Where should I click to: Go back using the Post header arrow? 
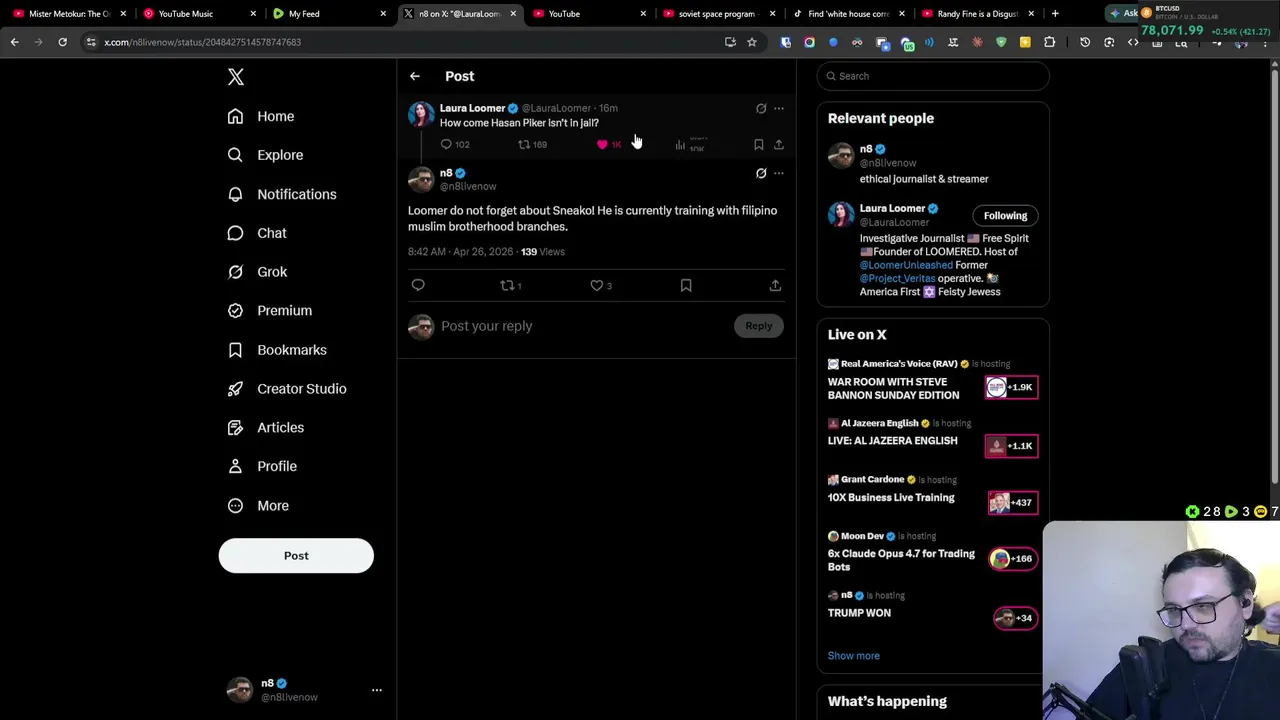pyautogui.click(x=415, y=76)
